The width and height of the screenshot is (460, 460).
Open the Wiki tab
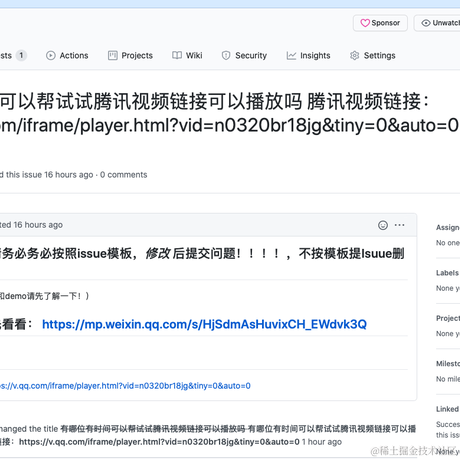[187, 55]
